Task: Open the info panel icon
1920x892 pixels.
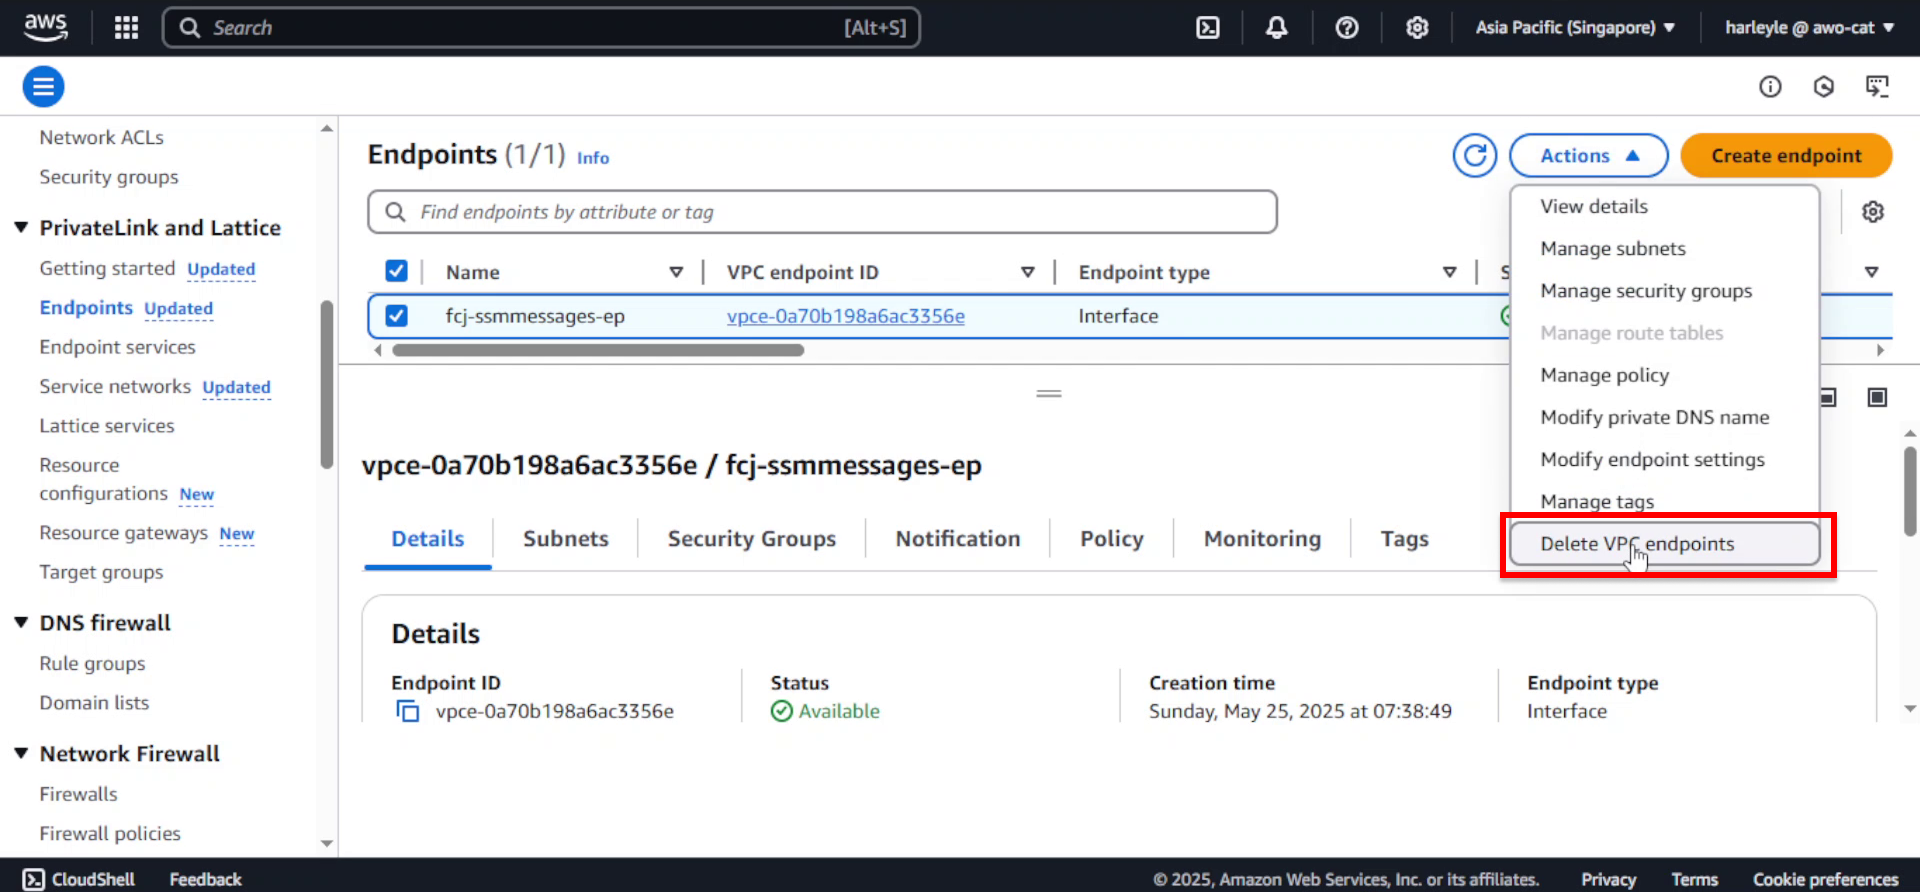Action: point(1770,87)
